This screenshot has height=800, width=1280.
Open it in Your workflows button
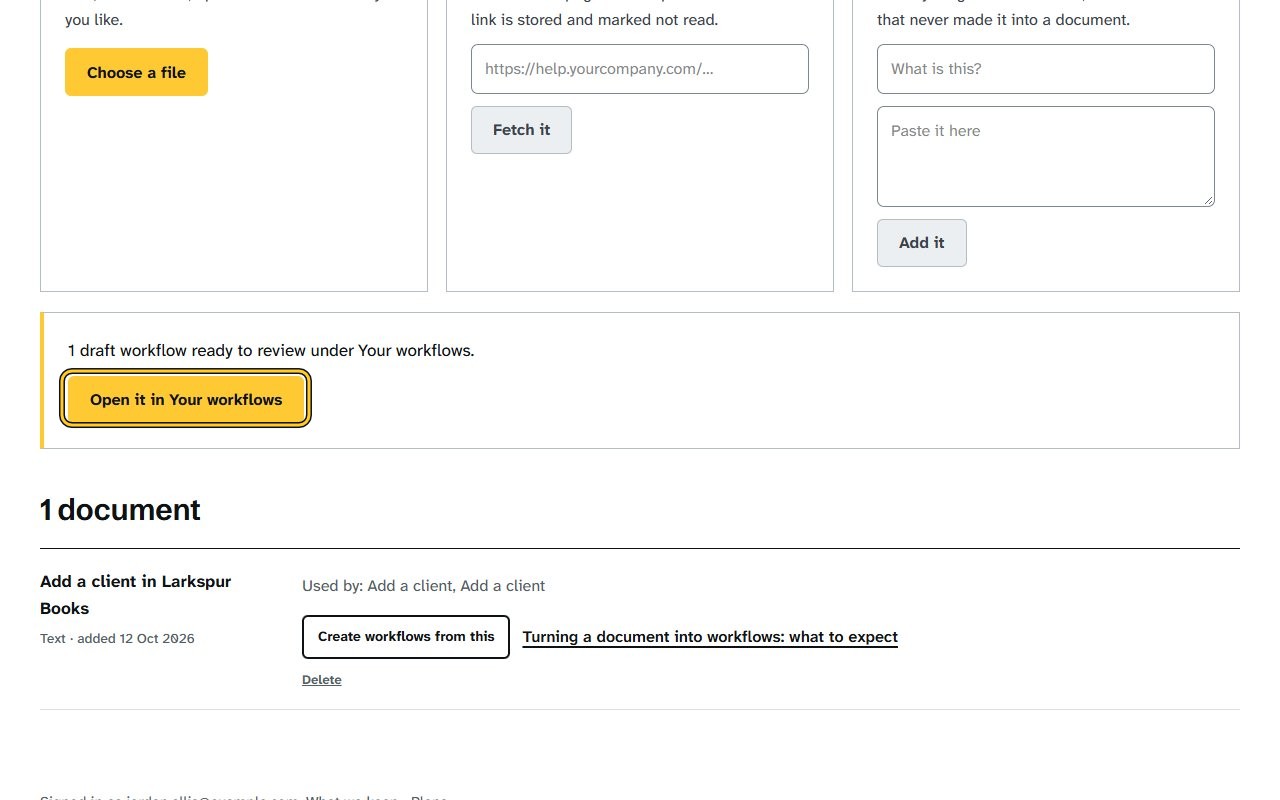click(186, 399)
